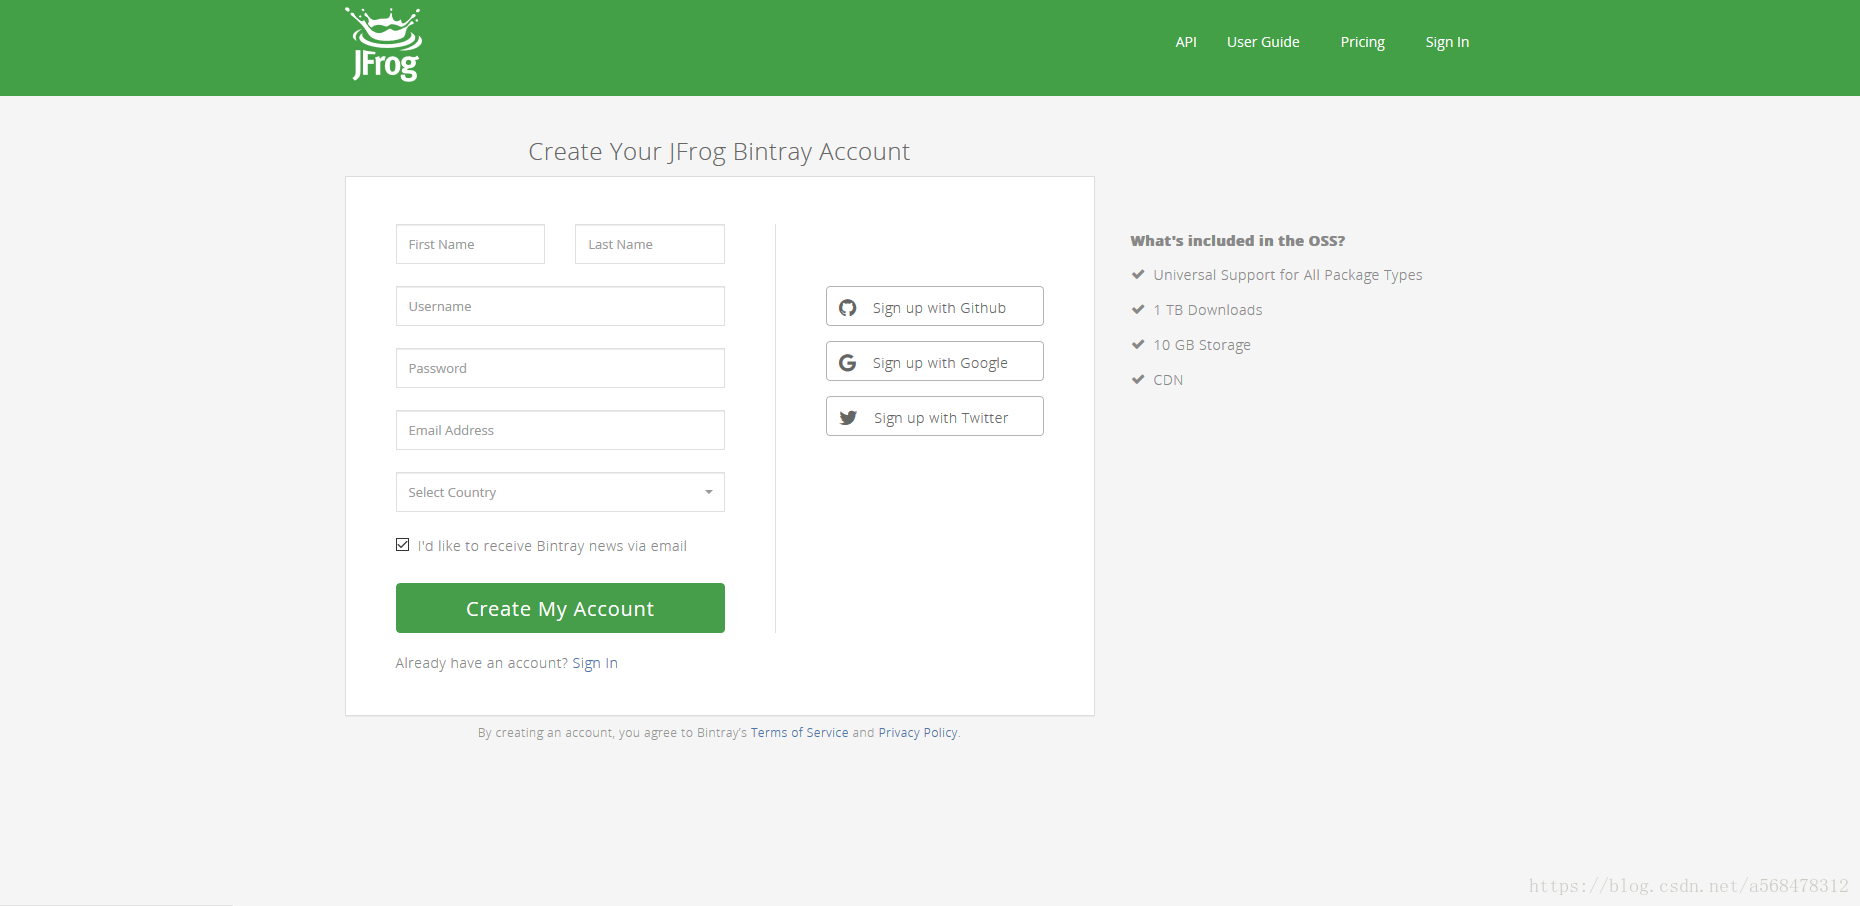Click the Create My Account button
1860x906 pixels.
(x=560, y=608)
